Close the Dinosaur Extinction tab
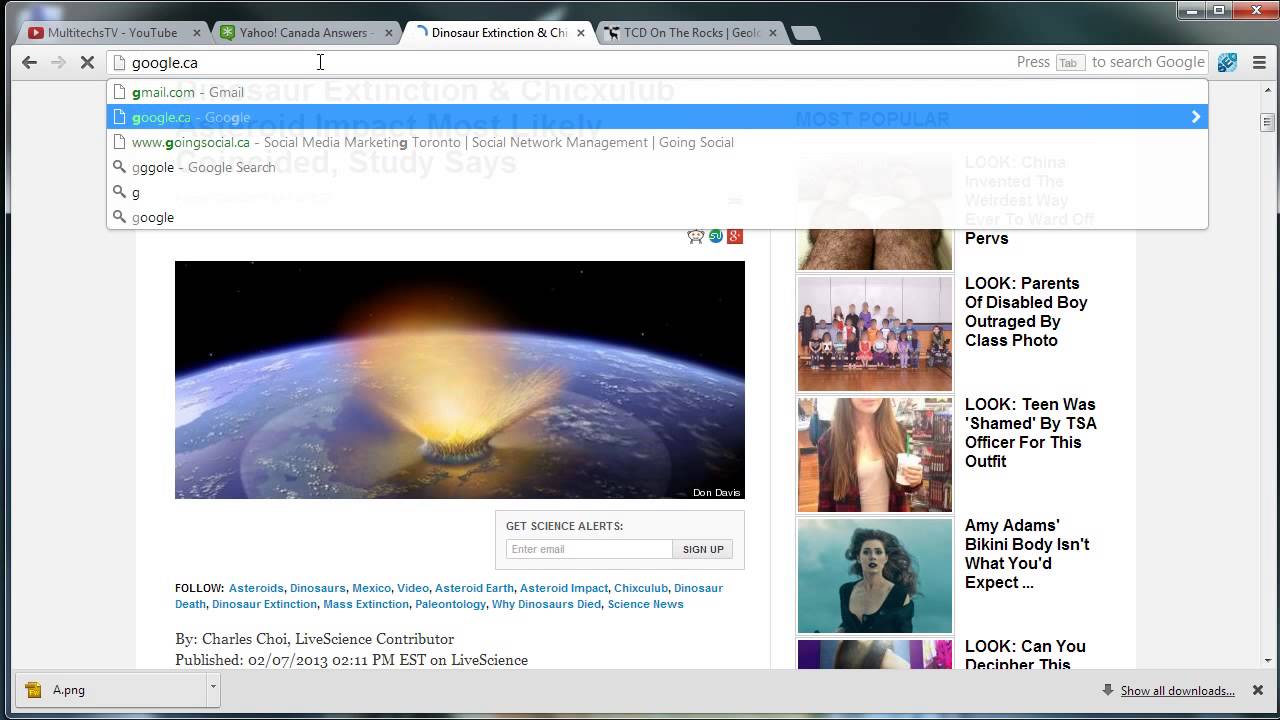This screenshot has height=720, width=1280. pyautogui.click(x=581, y=33)
